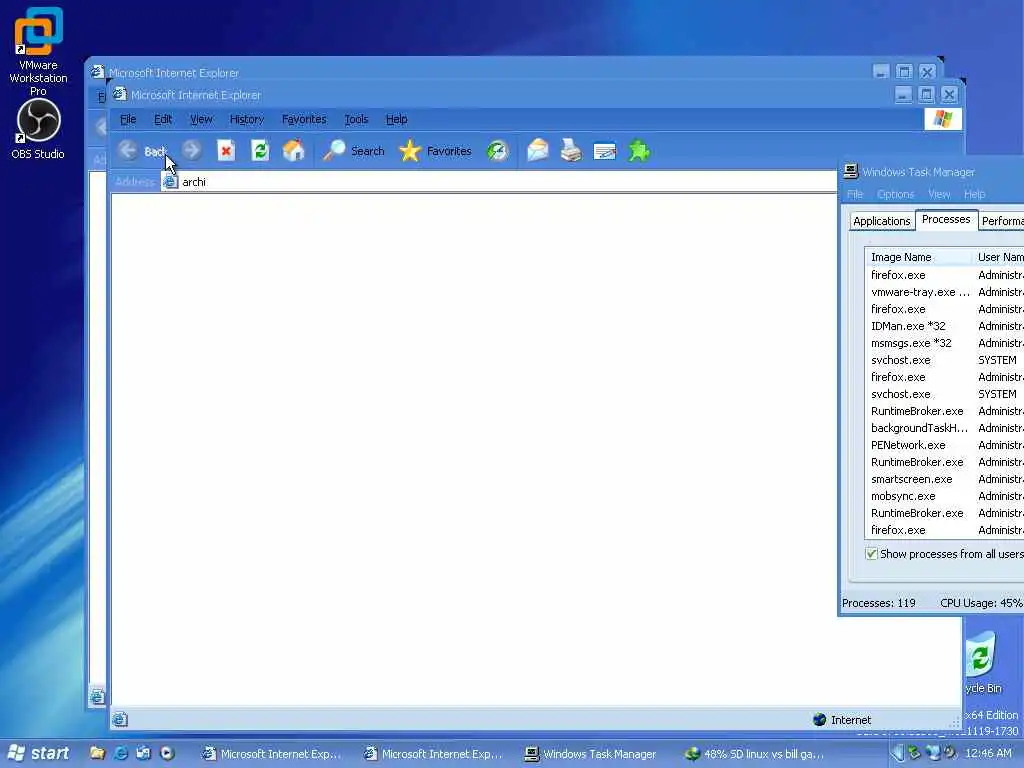Select the smartscreen.exe process
1024x768 pixels.
coord(944,479)
